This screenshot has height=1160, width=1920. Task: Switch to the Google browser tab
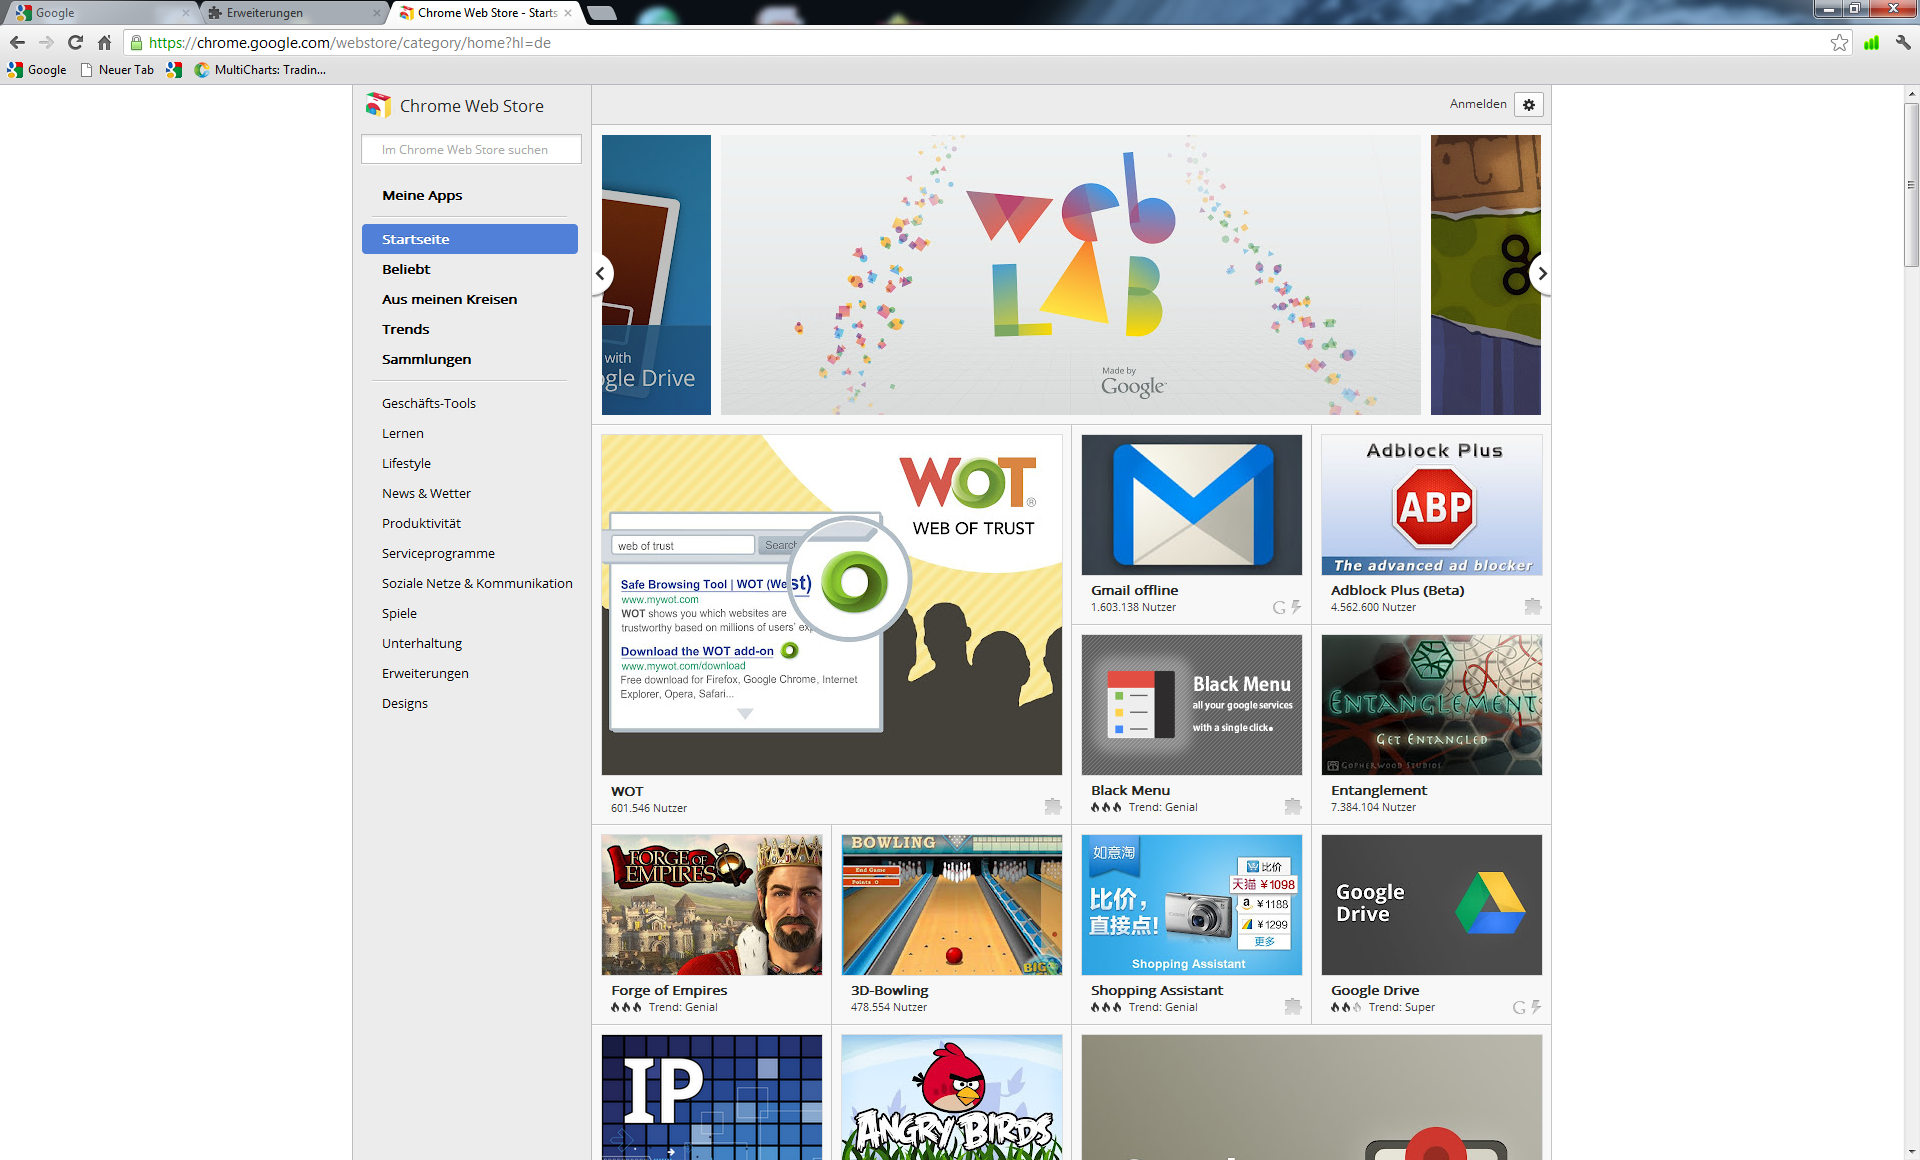tap(100, 13)
